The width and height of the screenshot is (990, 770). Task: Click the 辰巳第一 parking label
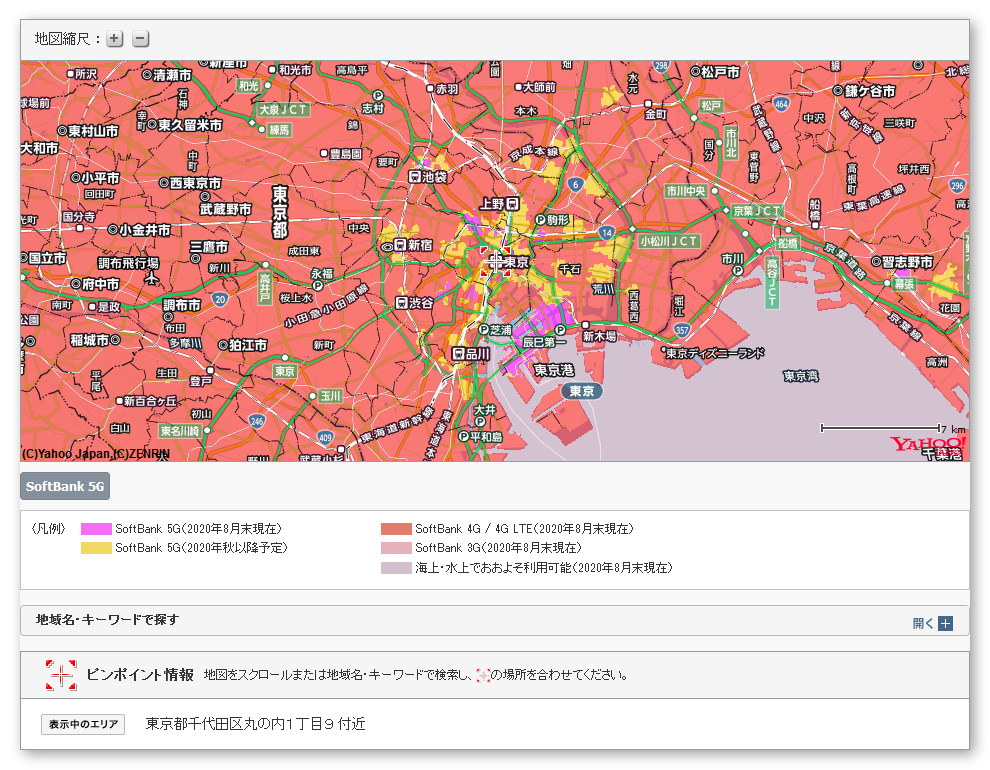pyautogui.click(x=544, y=342)
